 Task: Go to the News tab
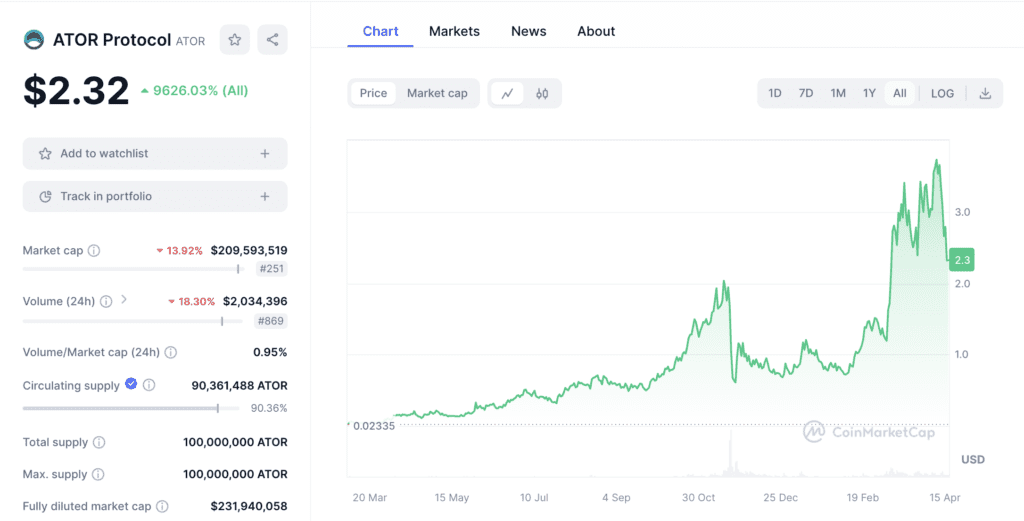tap(528, 31)
